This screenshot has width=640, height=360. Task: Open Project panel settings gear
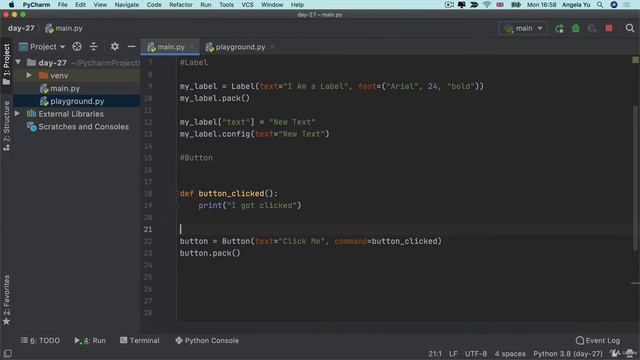click(115, 47)
